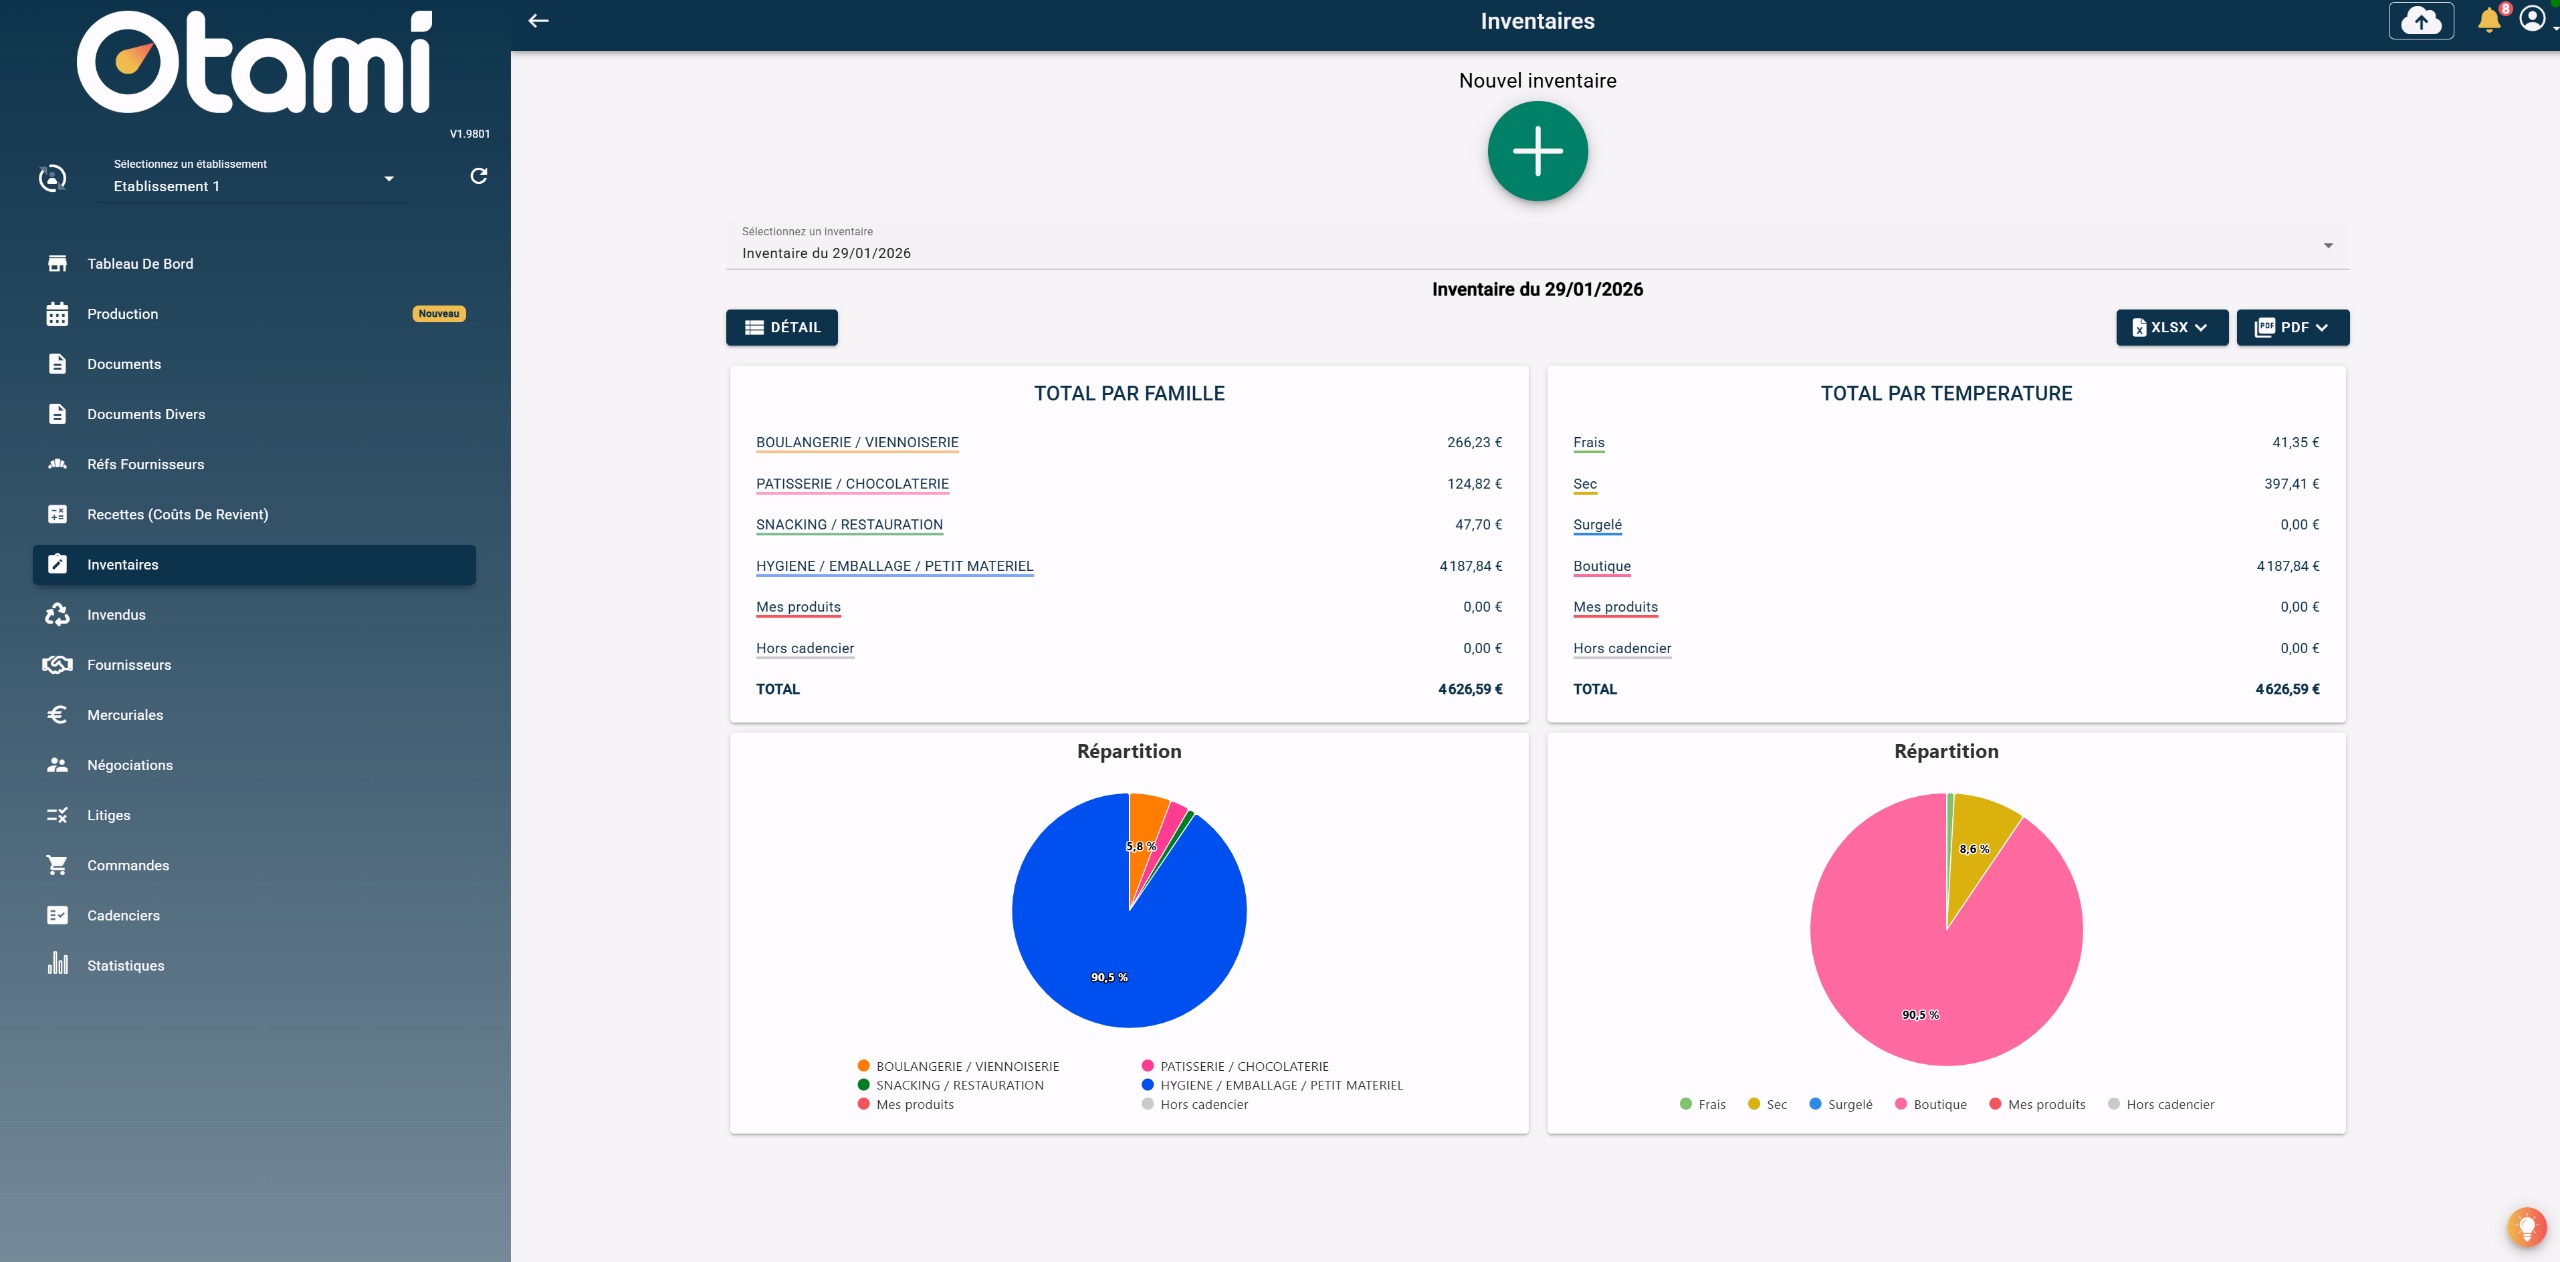Click the refresh icon beside establishment selector
This screenshot has height=1262, width=2560.
(x=479, y=176)
